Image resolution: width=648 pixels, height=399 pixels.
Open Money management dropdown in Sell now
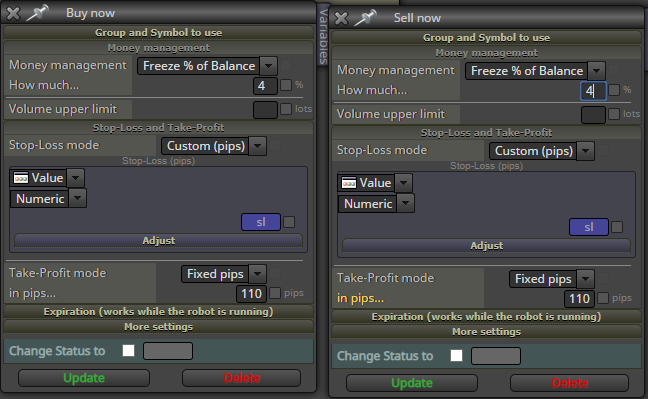(x=596, y=71)
